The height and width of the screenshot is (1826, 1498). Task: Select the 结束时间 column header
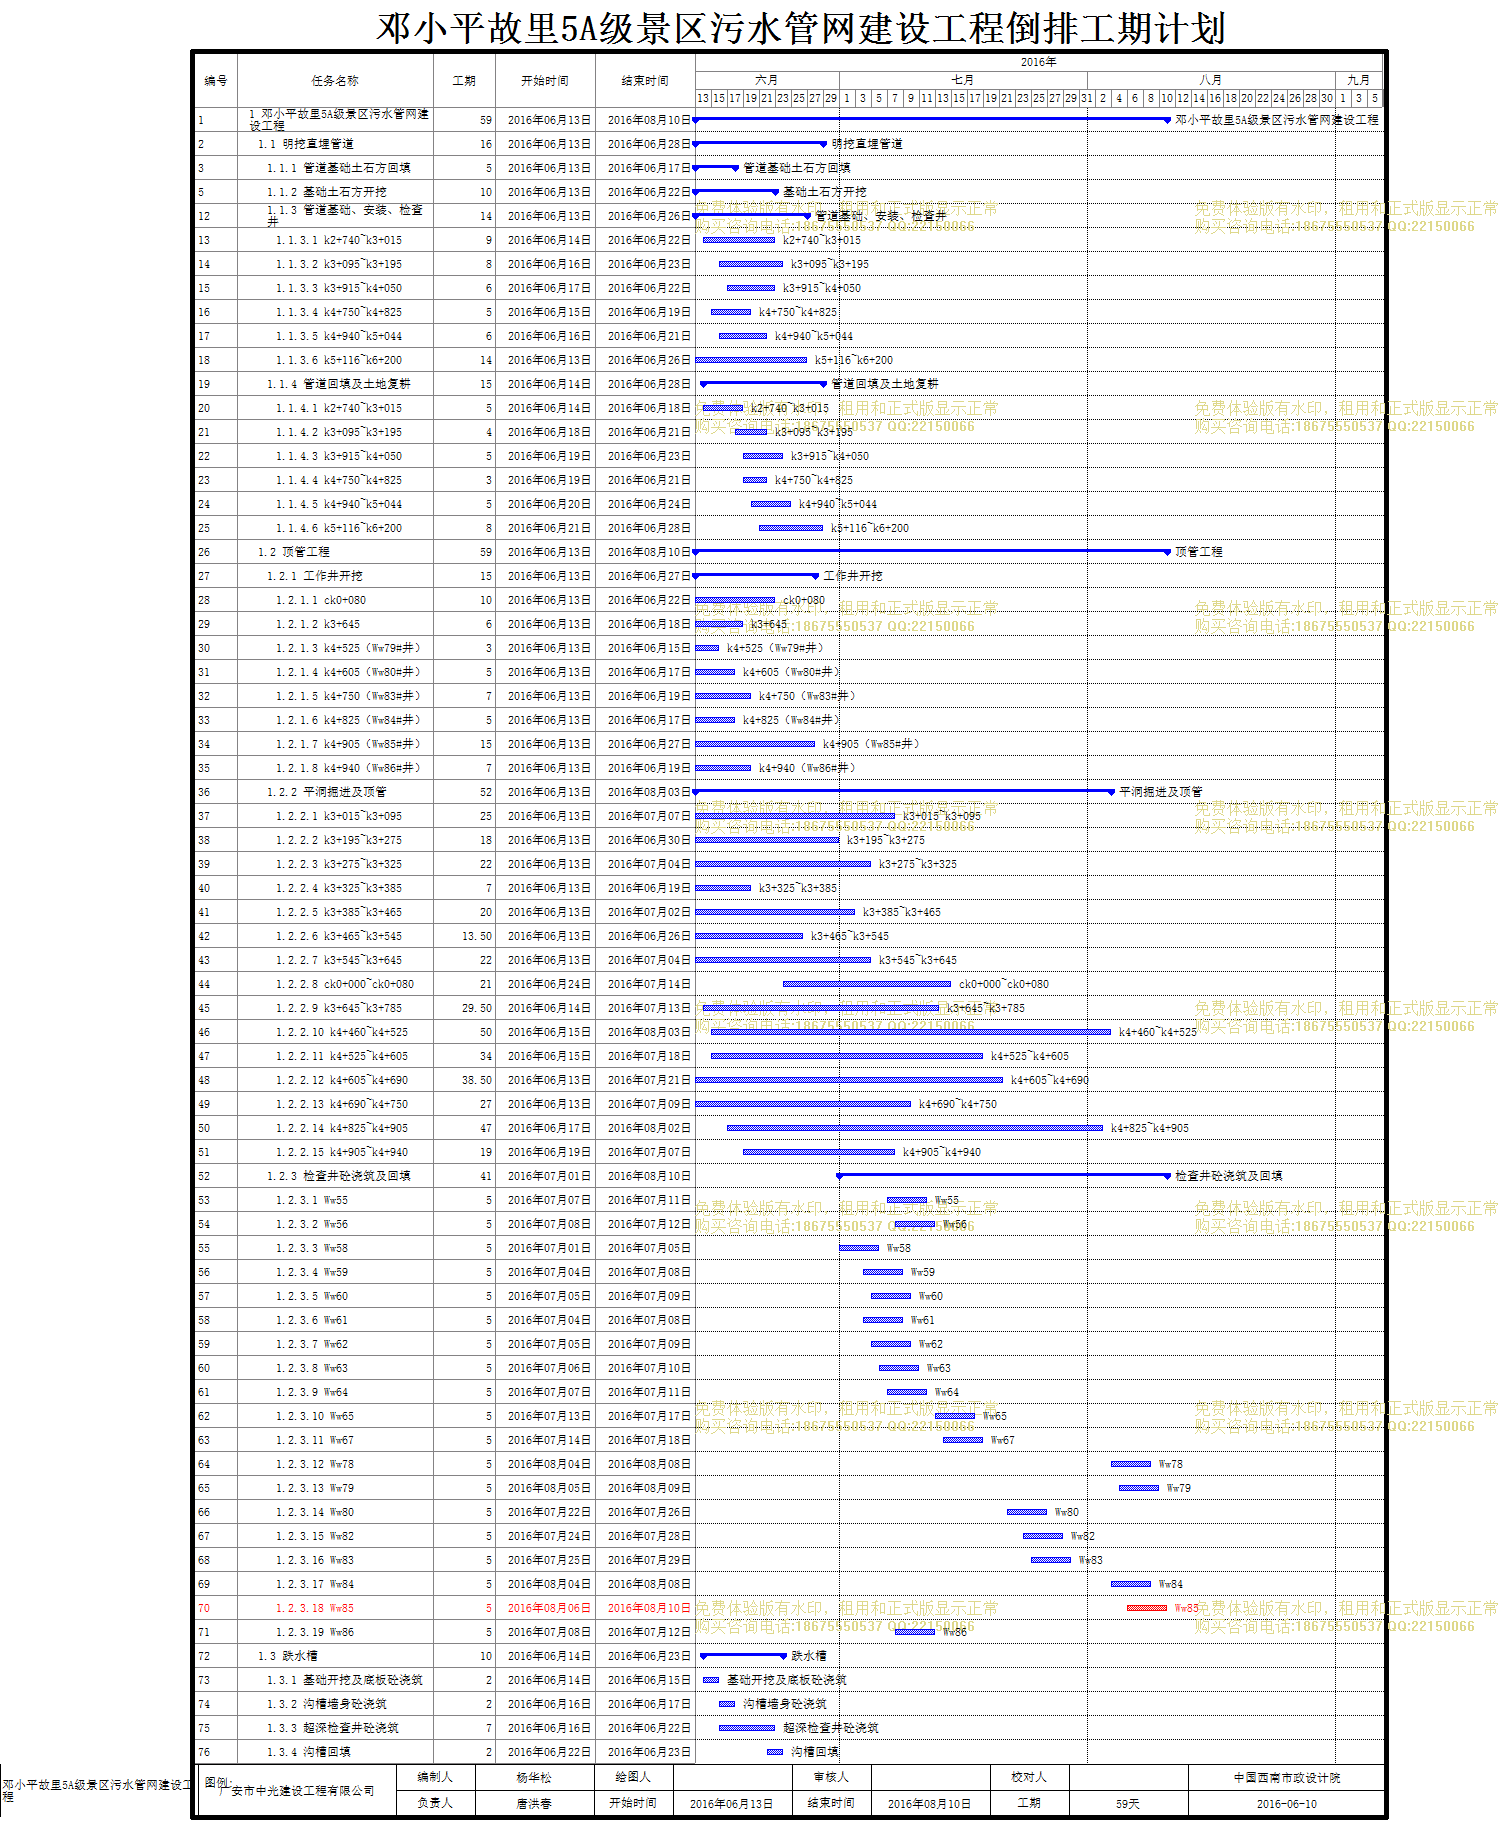click(x=645, y=81)
